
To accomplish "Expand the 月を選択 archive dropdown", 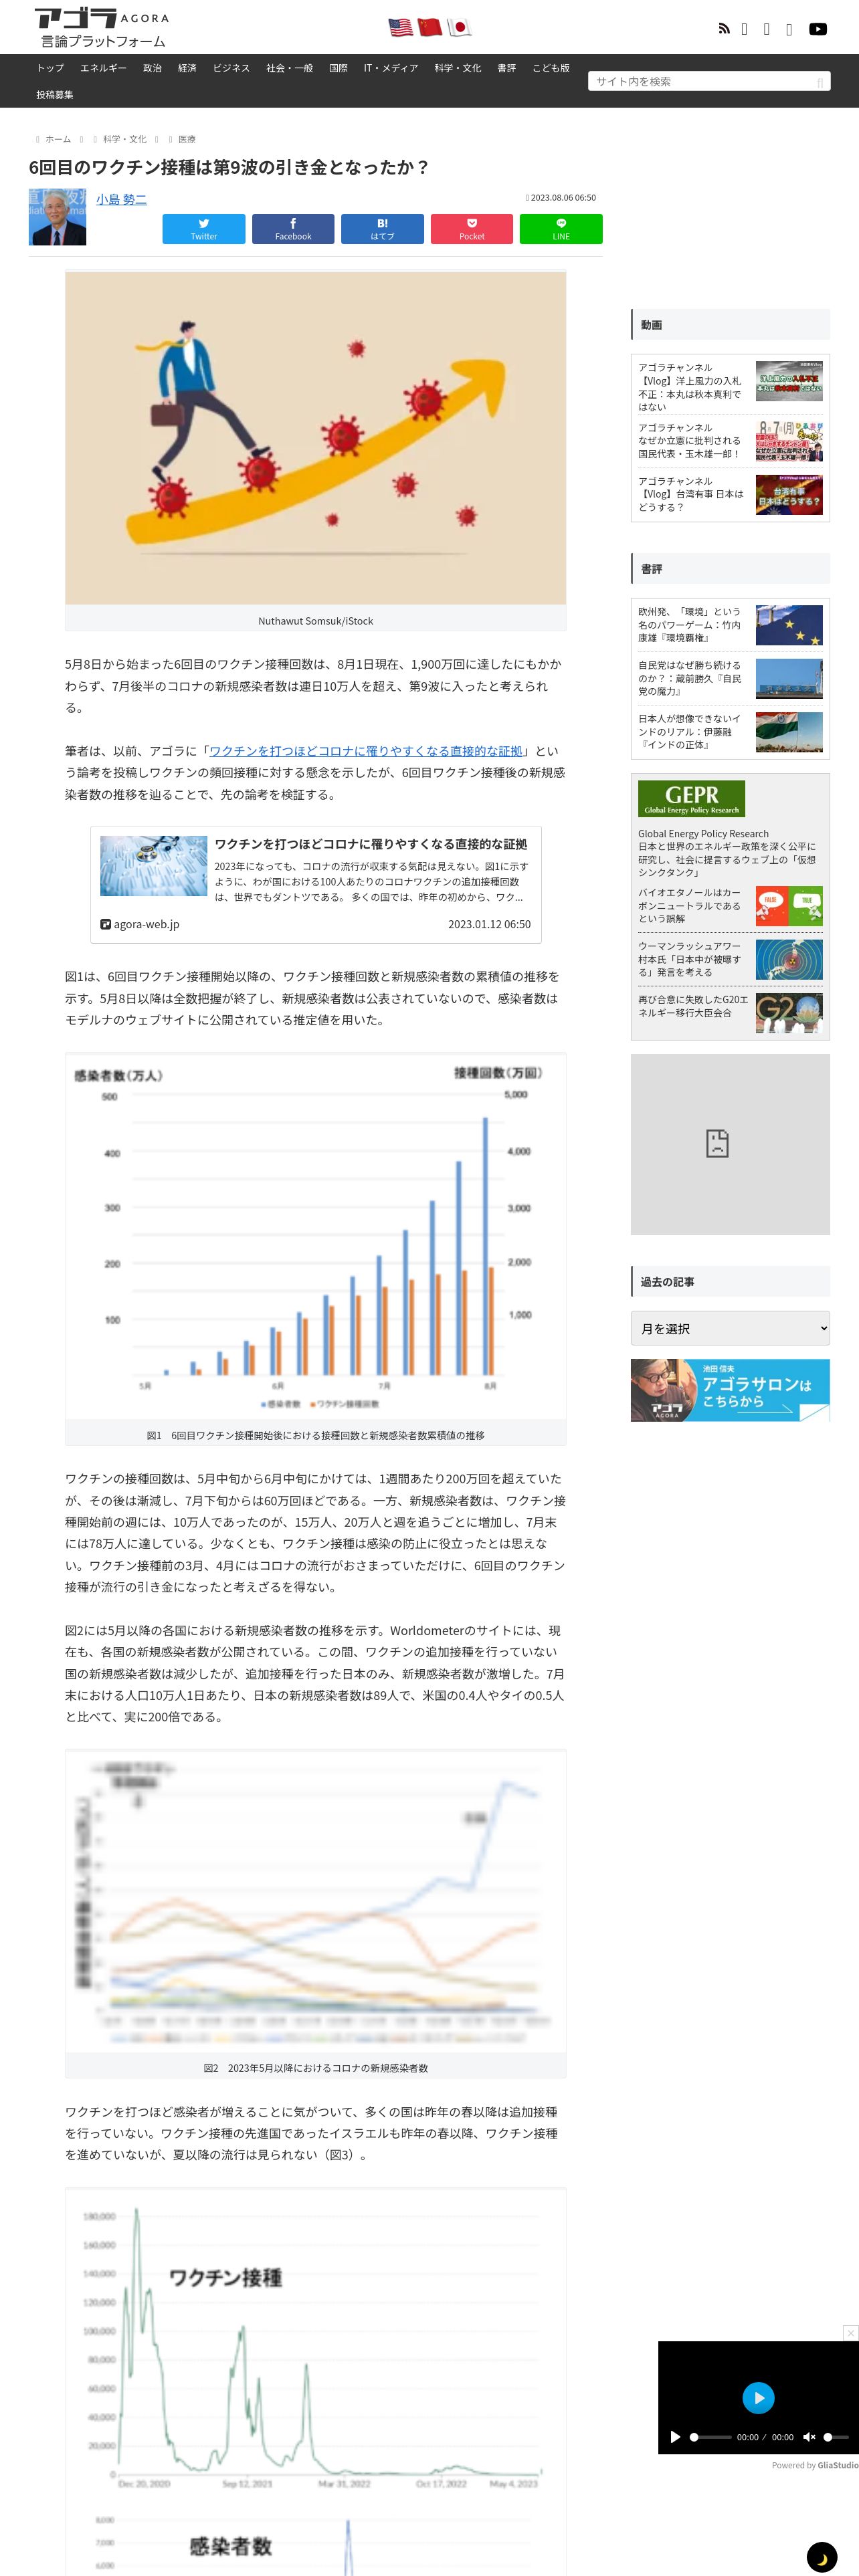I will click(x=730, y=1328).
